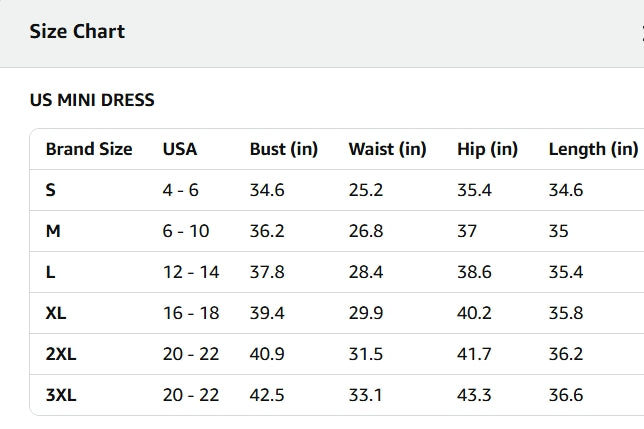The width and height of the screenshot is (644, 429).
Task: Click the USA size 4 - 6 cell
Action: coord(181,190)
